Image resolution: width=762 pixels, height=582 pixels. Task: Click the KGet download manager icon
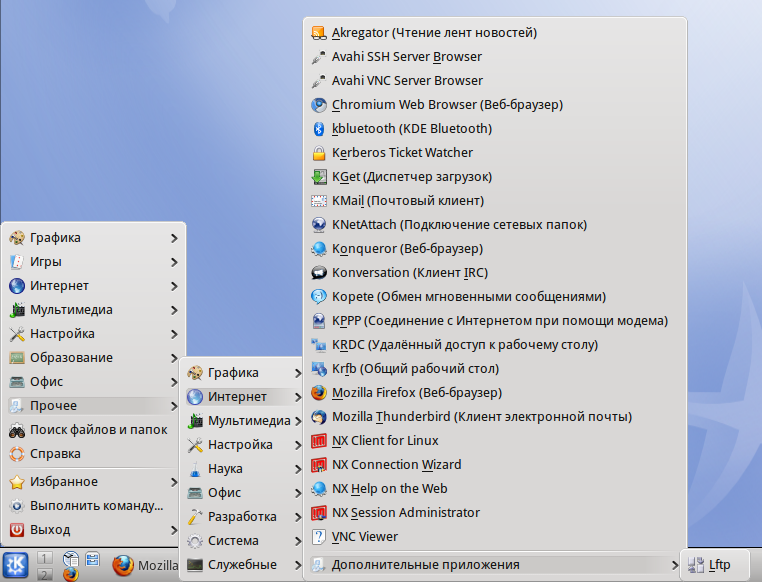tap(319, 176)
